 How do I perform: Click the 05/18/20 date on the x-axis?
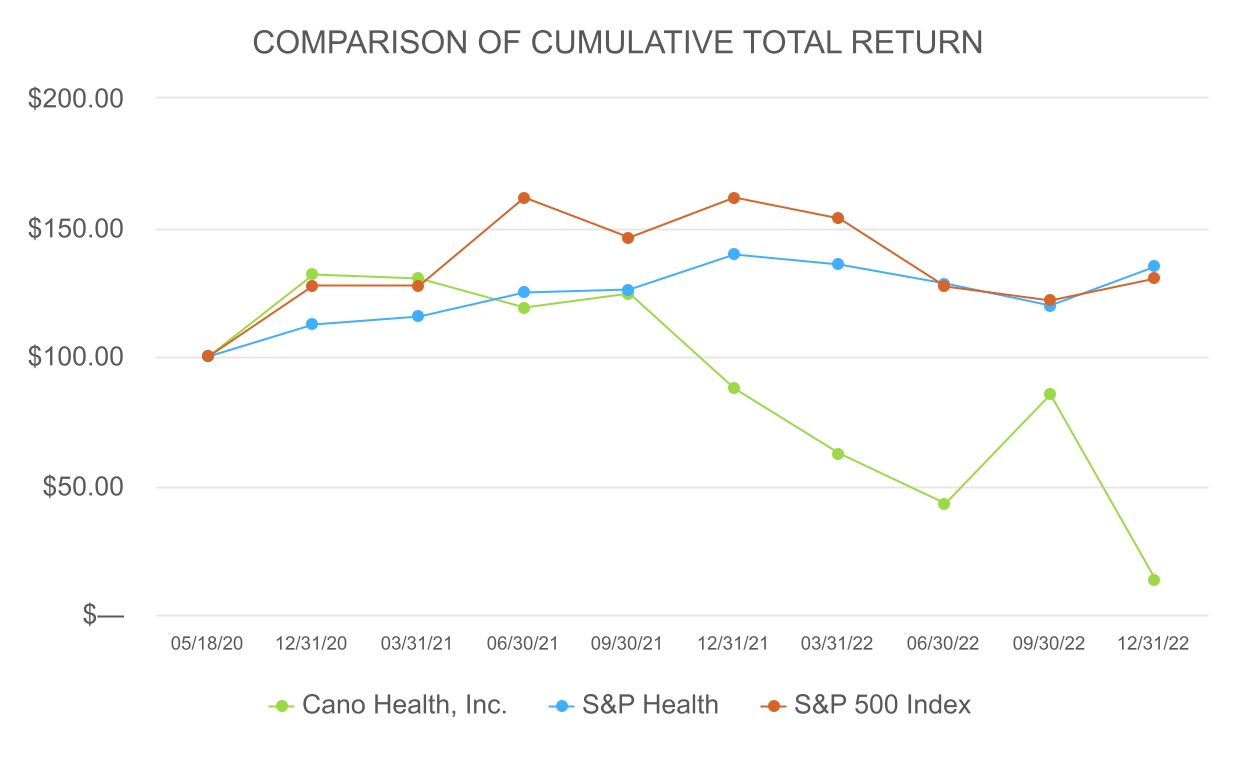[208, 644]
